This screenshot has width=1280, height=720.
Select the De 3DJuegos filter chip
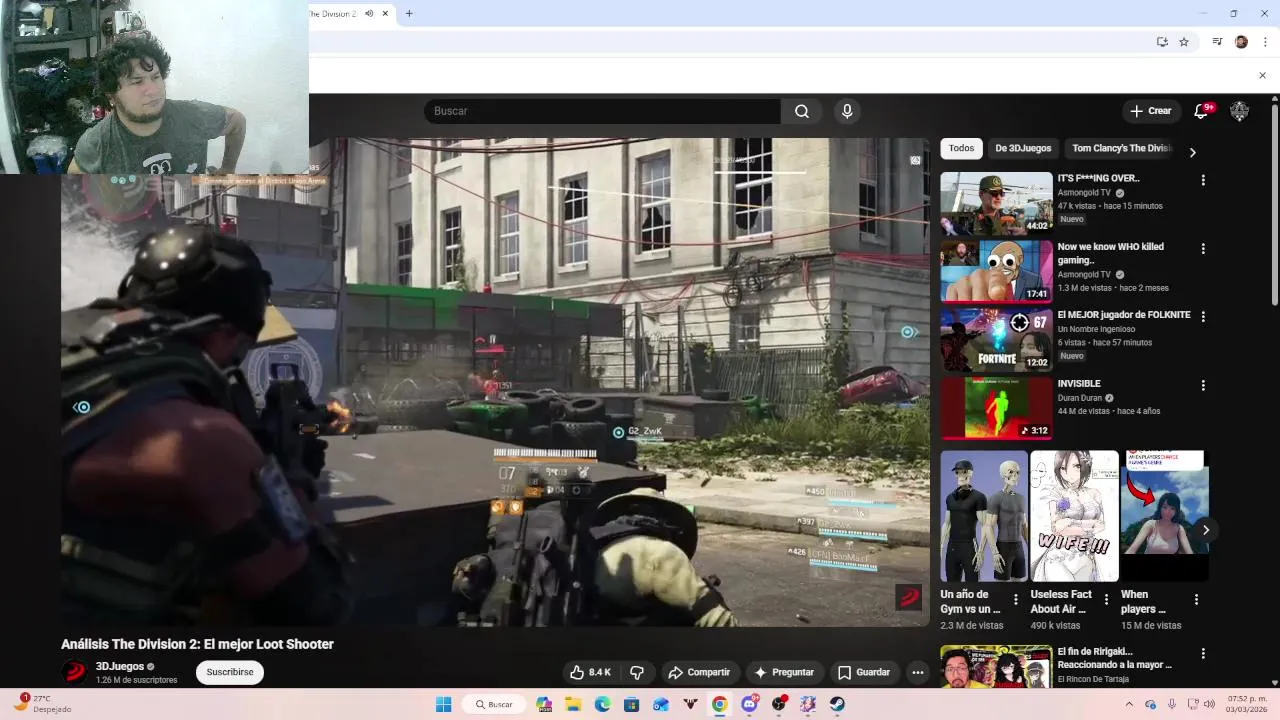(x=1023, y=148)
